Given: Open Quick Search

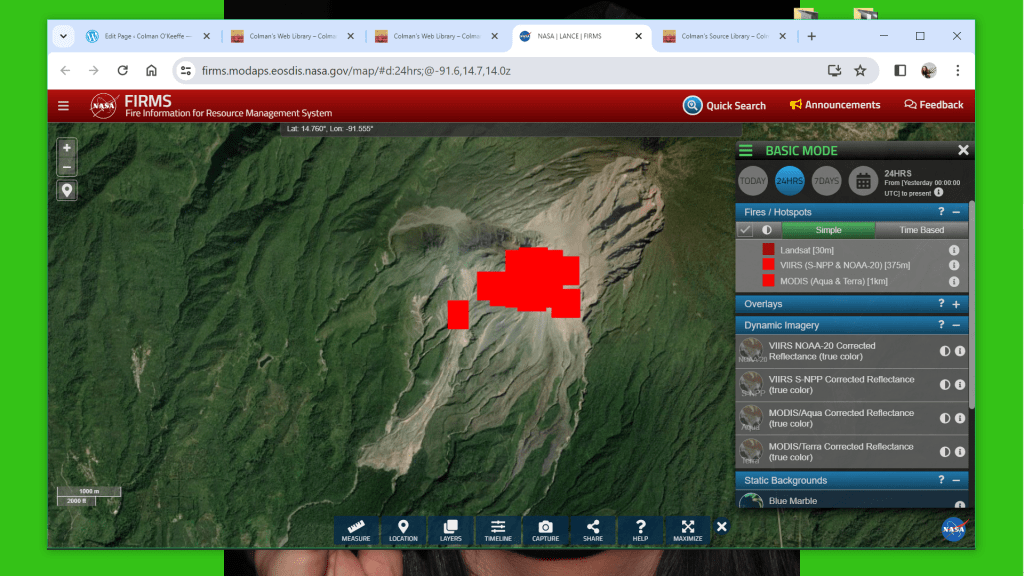Looking at the screenshot, I should point(725,105).
